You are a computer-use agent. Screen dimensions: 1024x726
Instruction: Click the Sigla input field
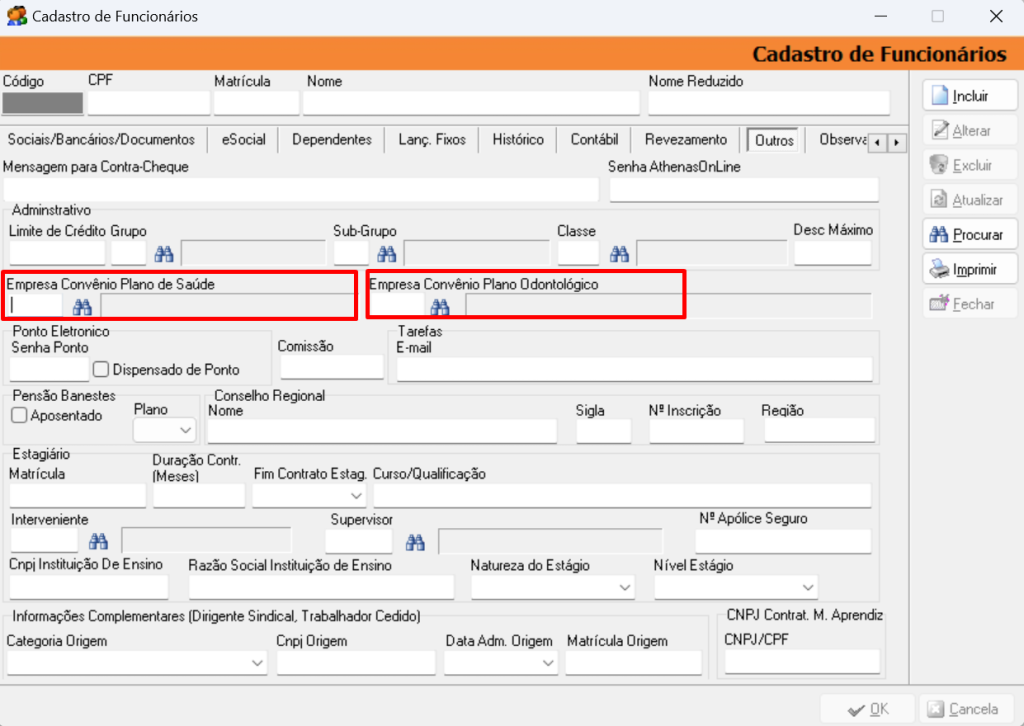pos(603,431)
